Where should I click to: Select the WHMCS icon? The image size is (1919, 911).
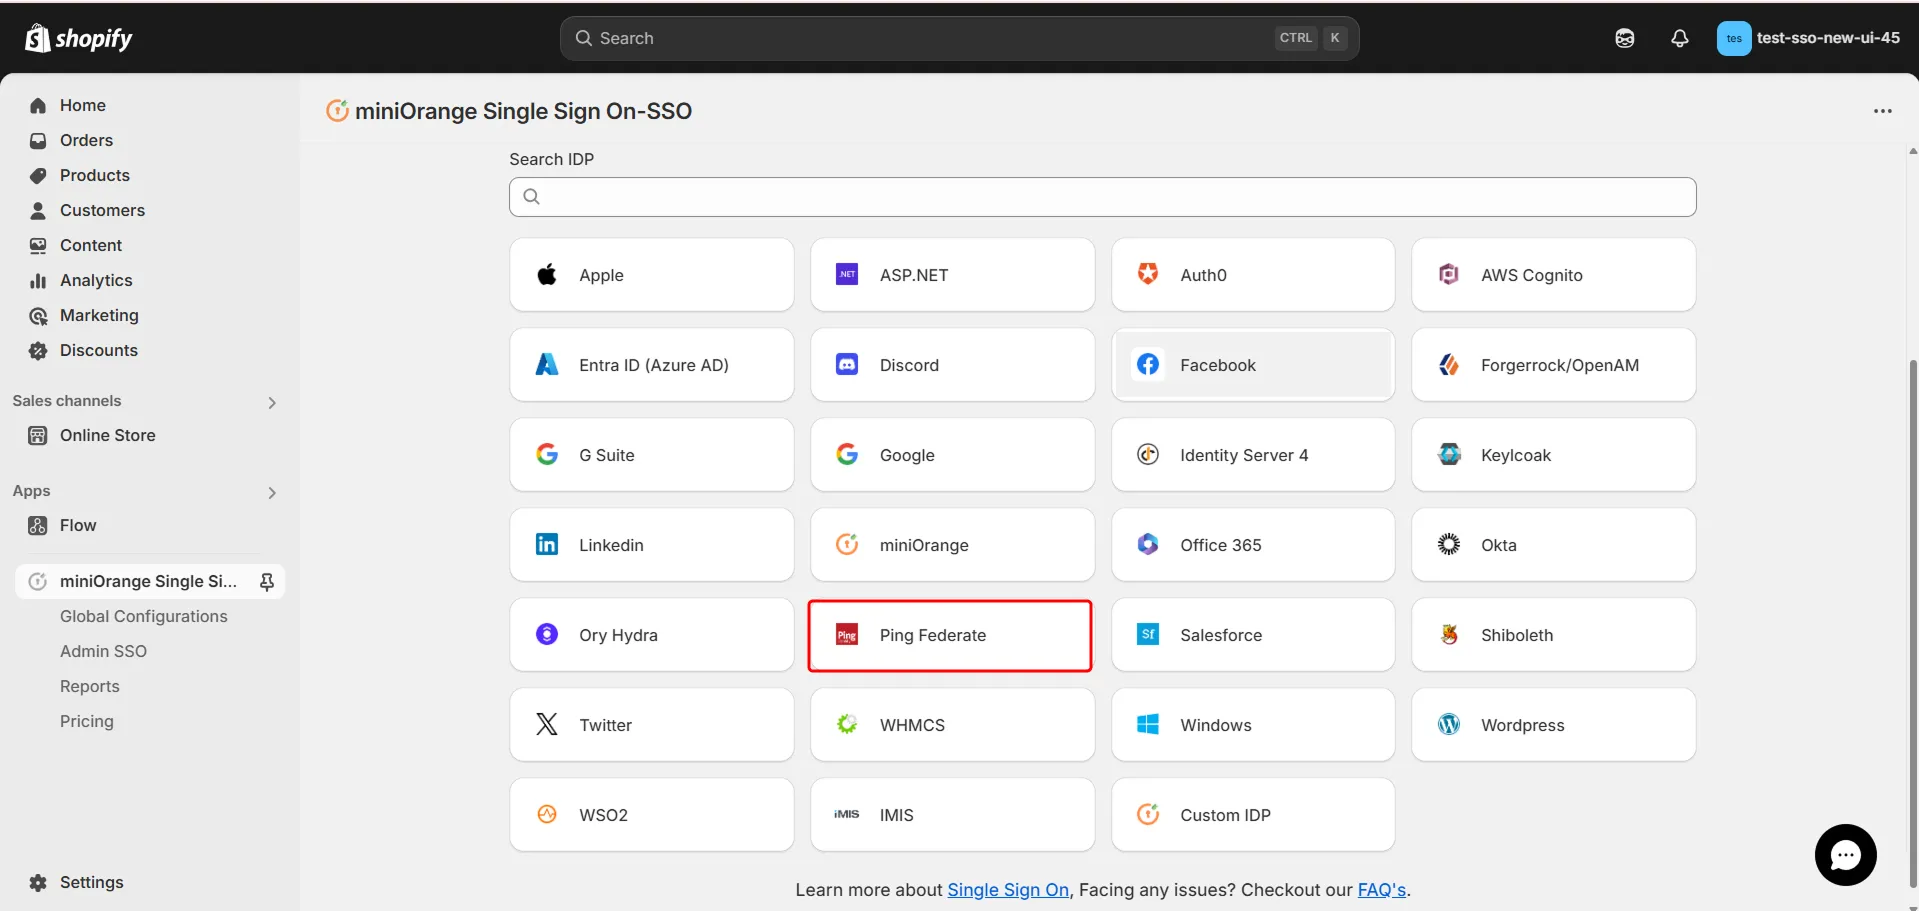click(847, 724)
